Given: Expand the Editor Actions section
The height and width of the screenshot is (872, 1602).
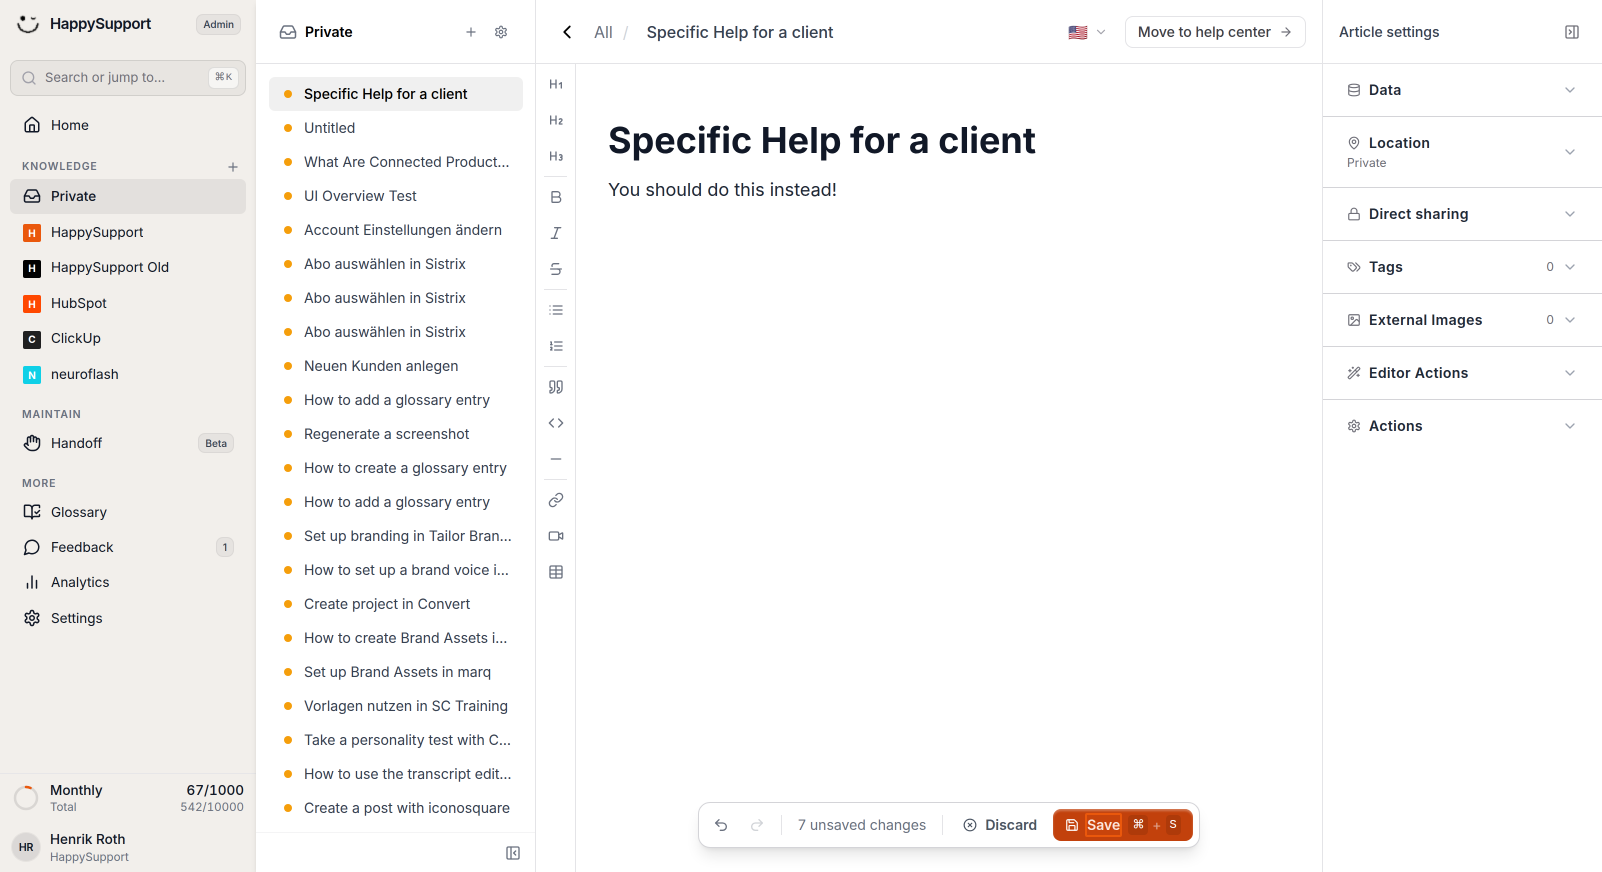Looking at the screenshot, I should click(x=1462, y=373).
